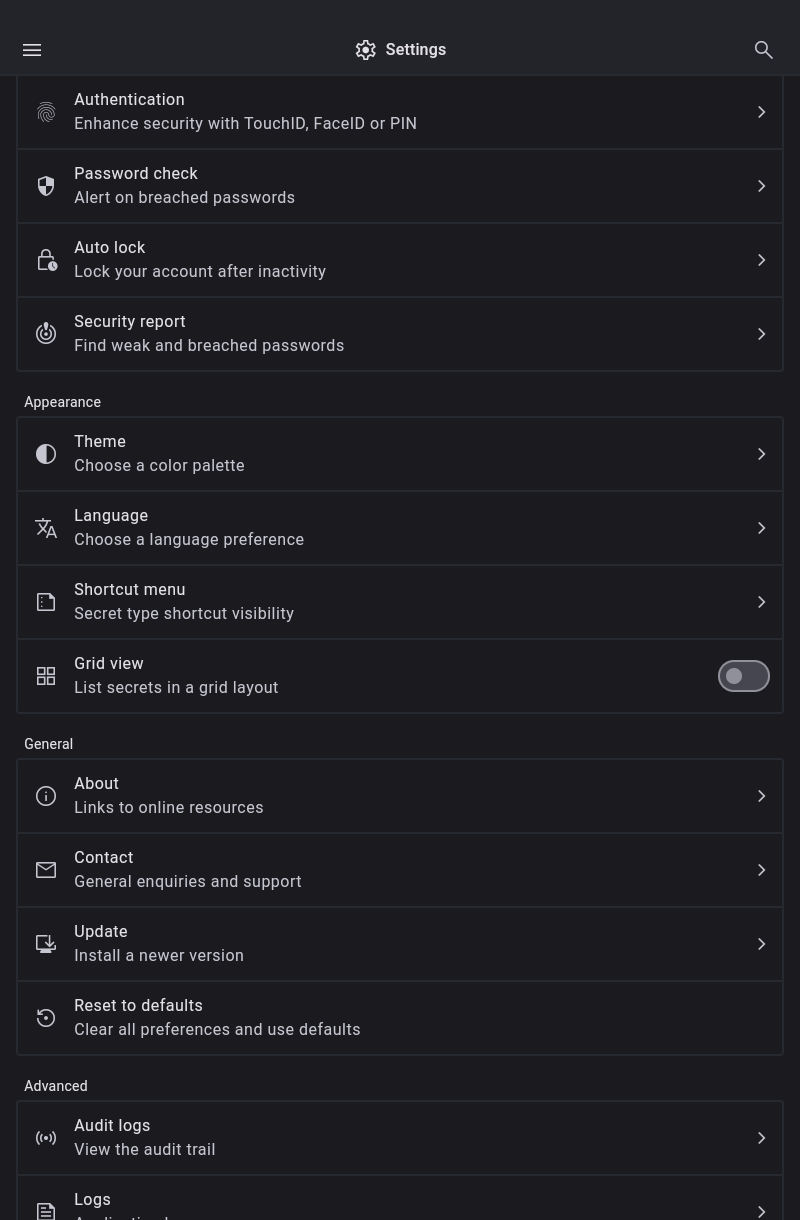Click the Auto lock padlock icon
The image size is (800, 1220).
point(46,260)
